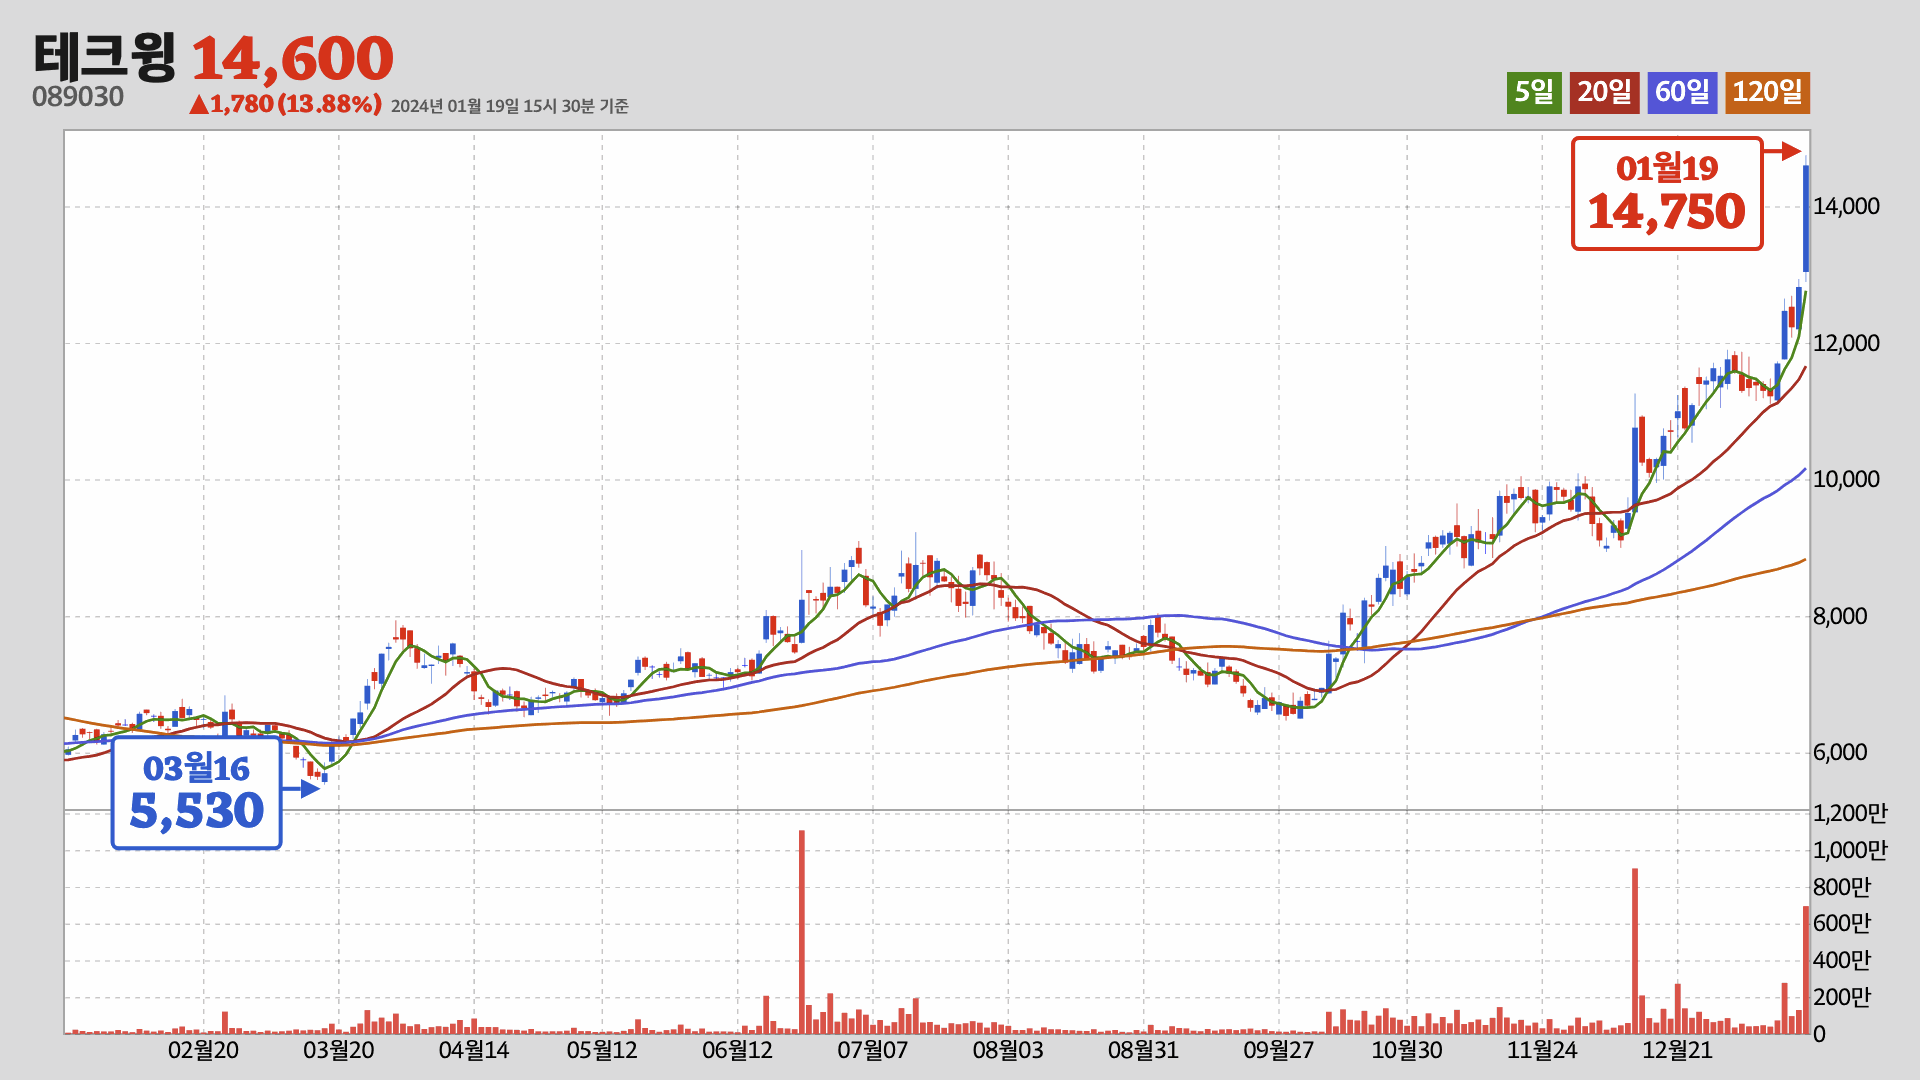The height and width of the screenshot is (1080, 1920).
Task: Click the timestamp 2024년 01월 19일 15시 30분 기준
Action: click(509, 106)
